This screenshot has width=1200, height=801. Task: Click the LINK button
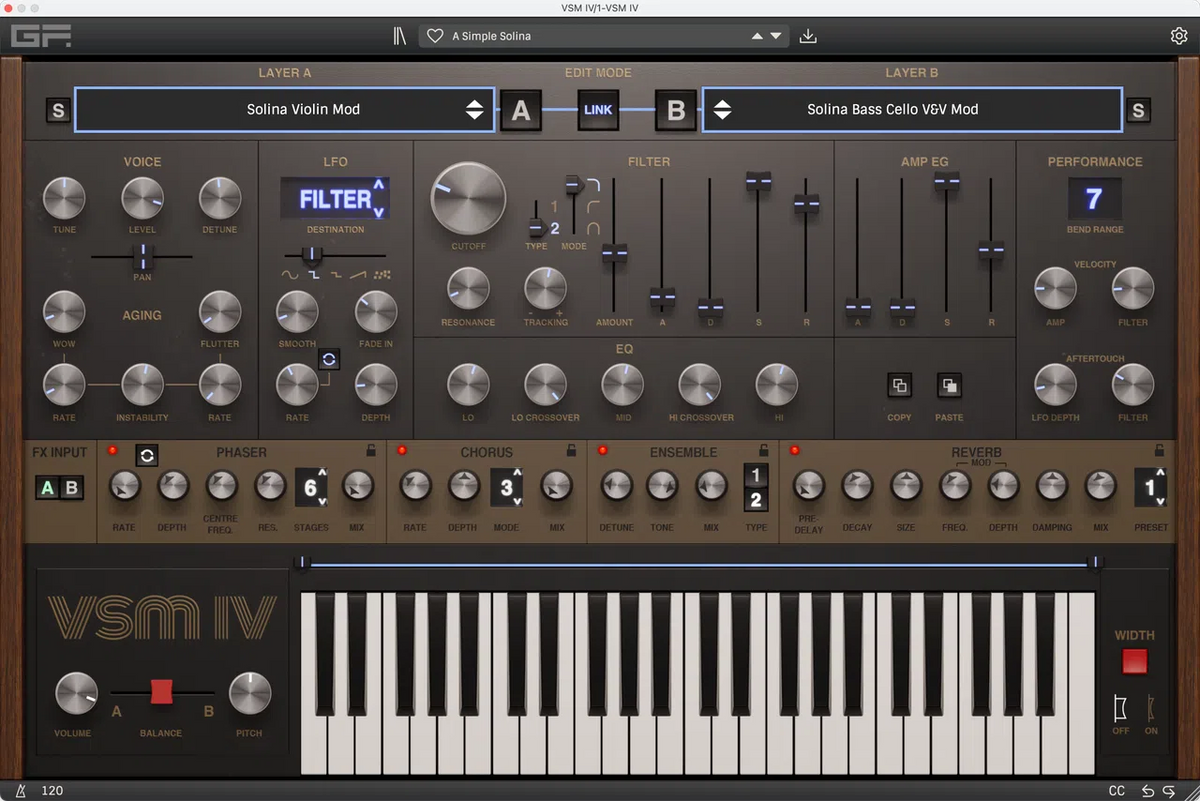pos(598,110)
